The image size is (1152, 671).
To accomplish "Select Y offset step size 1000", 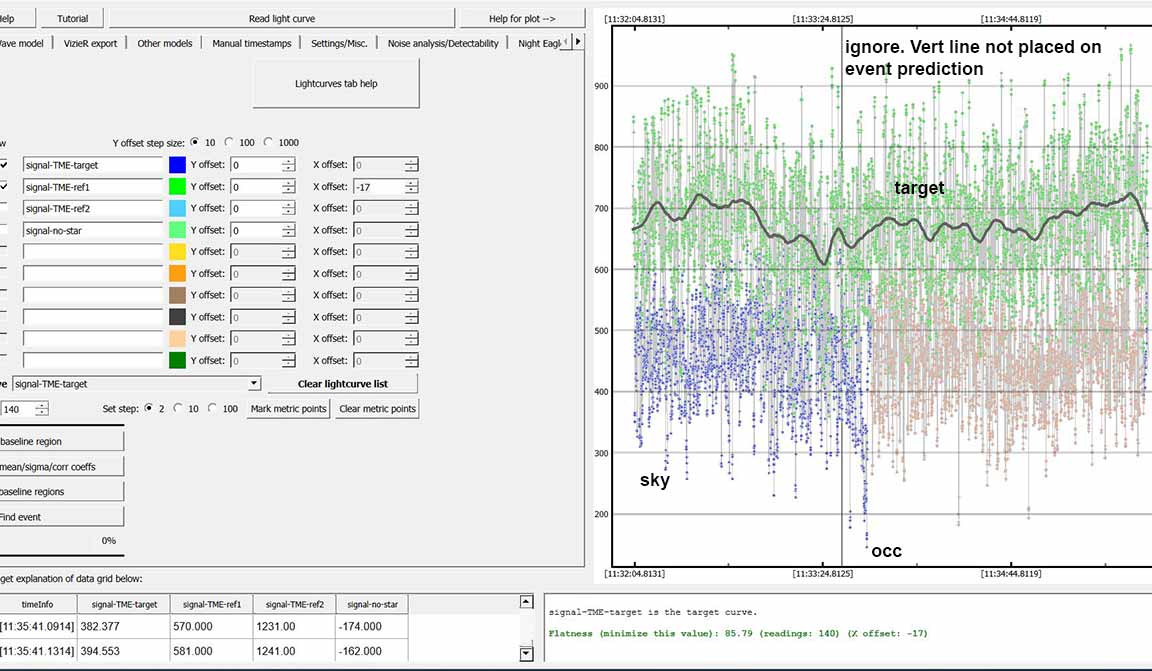I will (x=268, y=142).
